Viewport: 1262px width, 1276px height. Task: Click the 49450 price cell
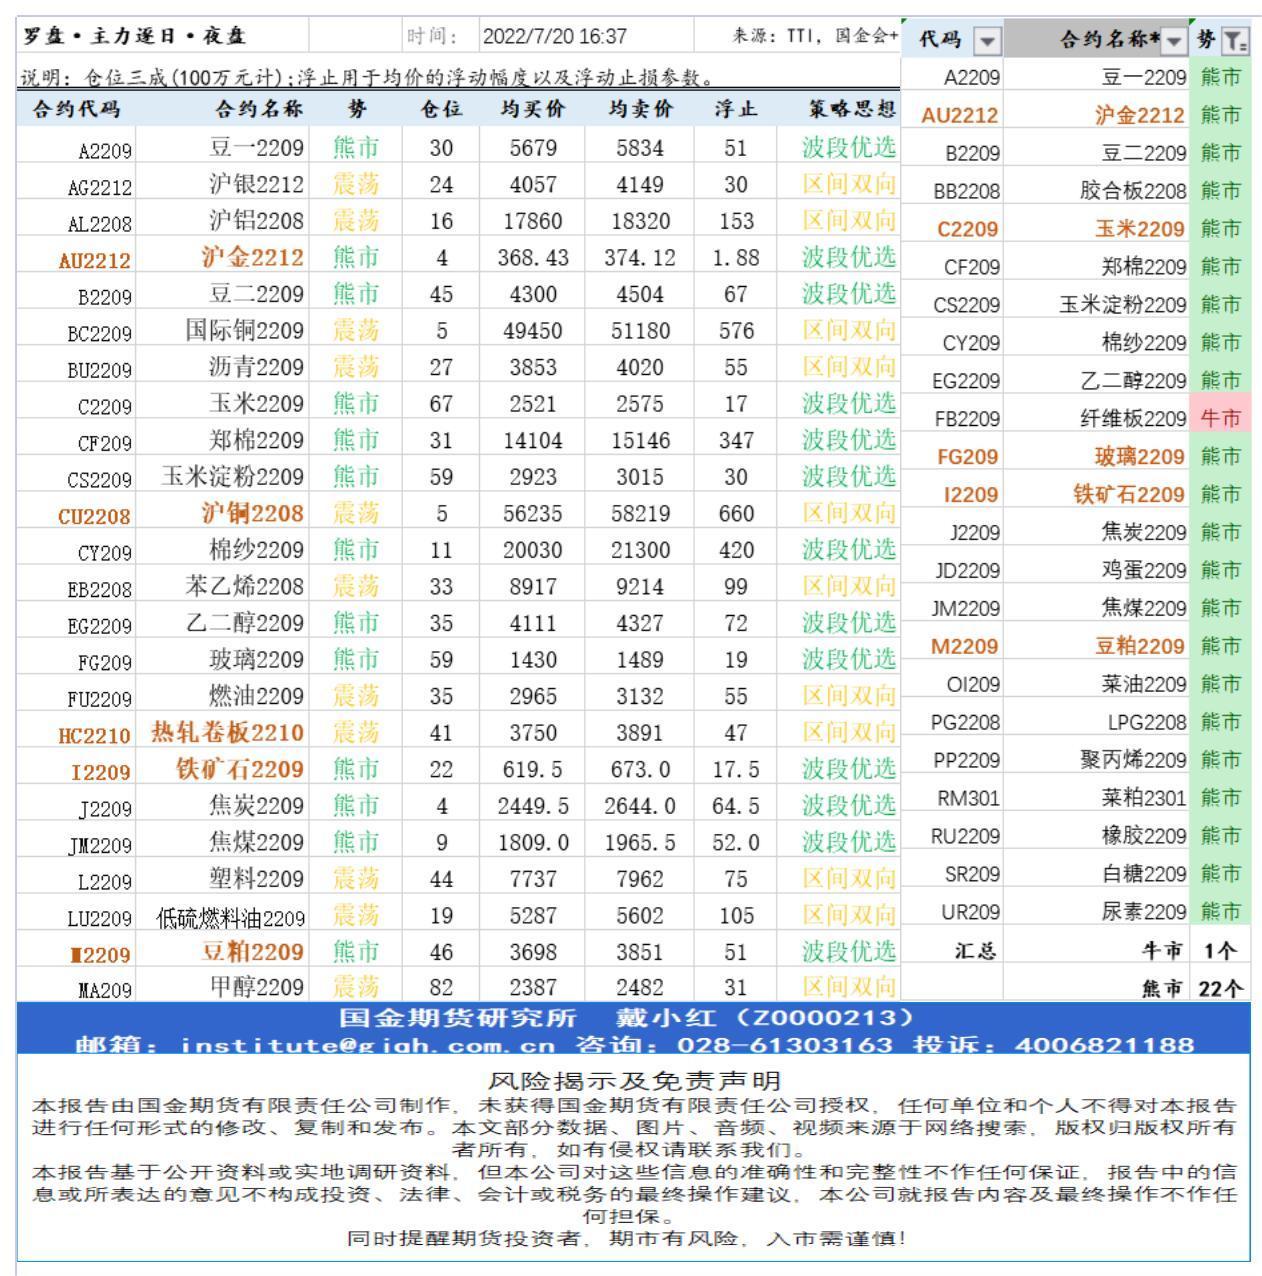point(533,332)
